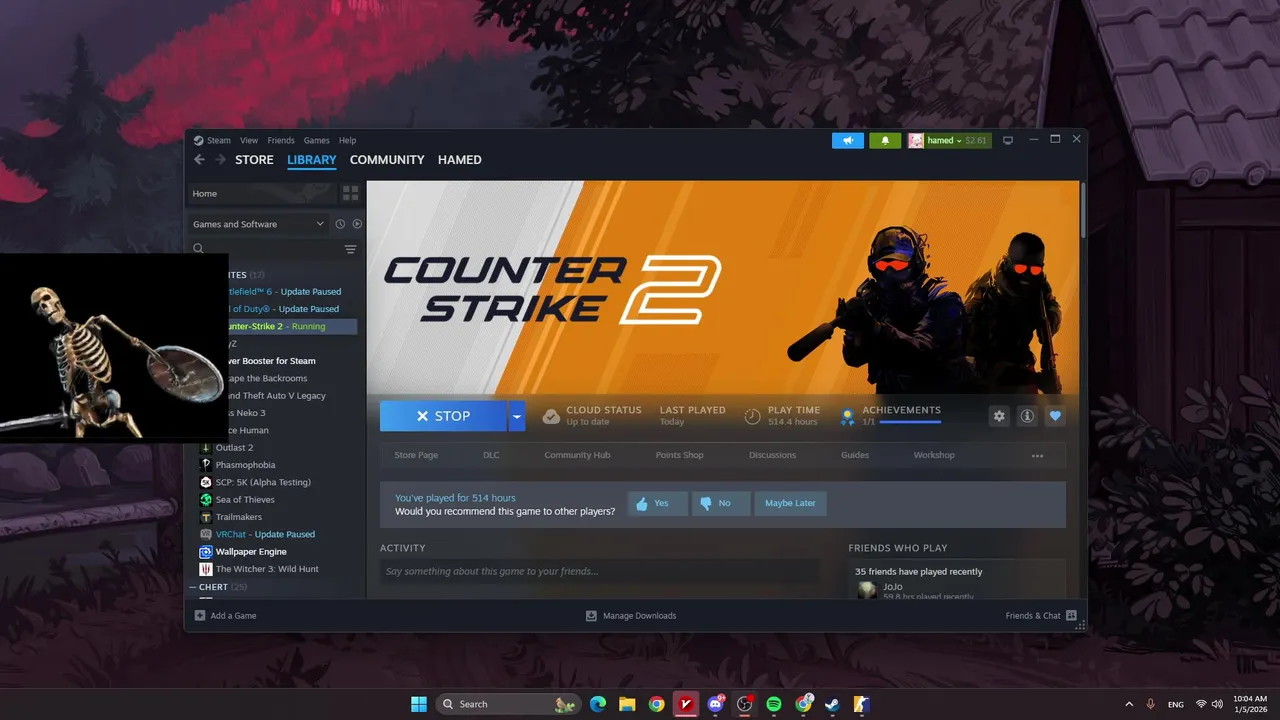
Task: Switch to the COMMUNITY tab
Action: pyautogui.click(x=387, y=160)
